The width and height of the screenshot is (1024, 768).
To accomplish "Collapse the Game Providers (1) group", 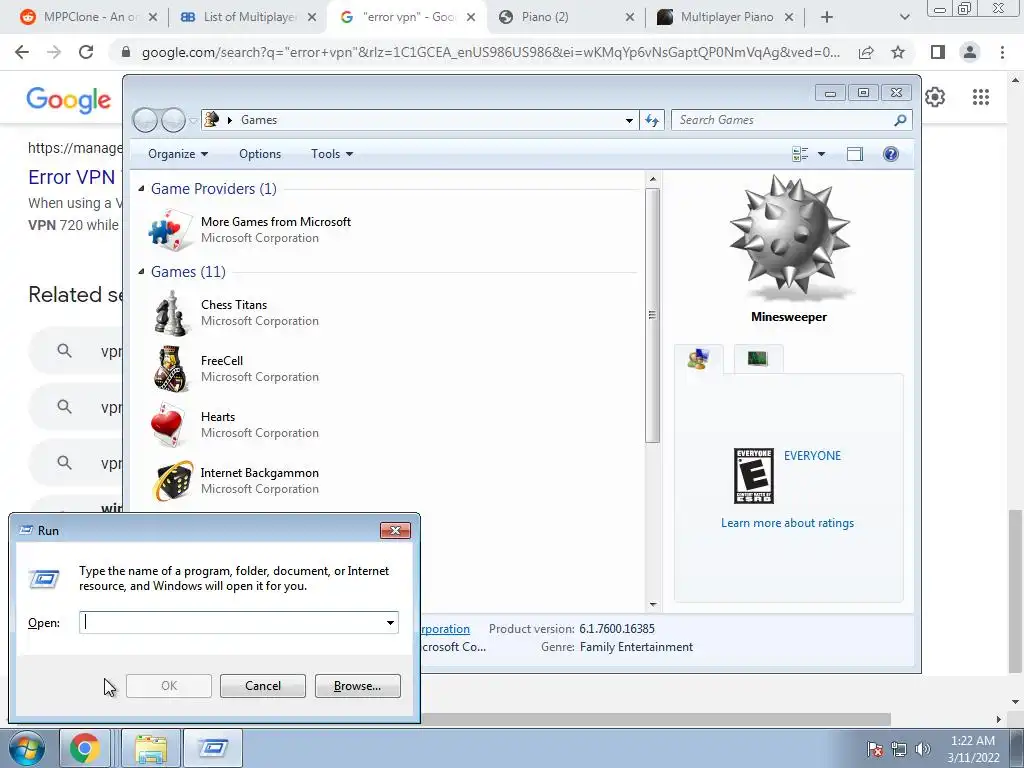I will click(x=141, y=189).
